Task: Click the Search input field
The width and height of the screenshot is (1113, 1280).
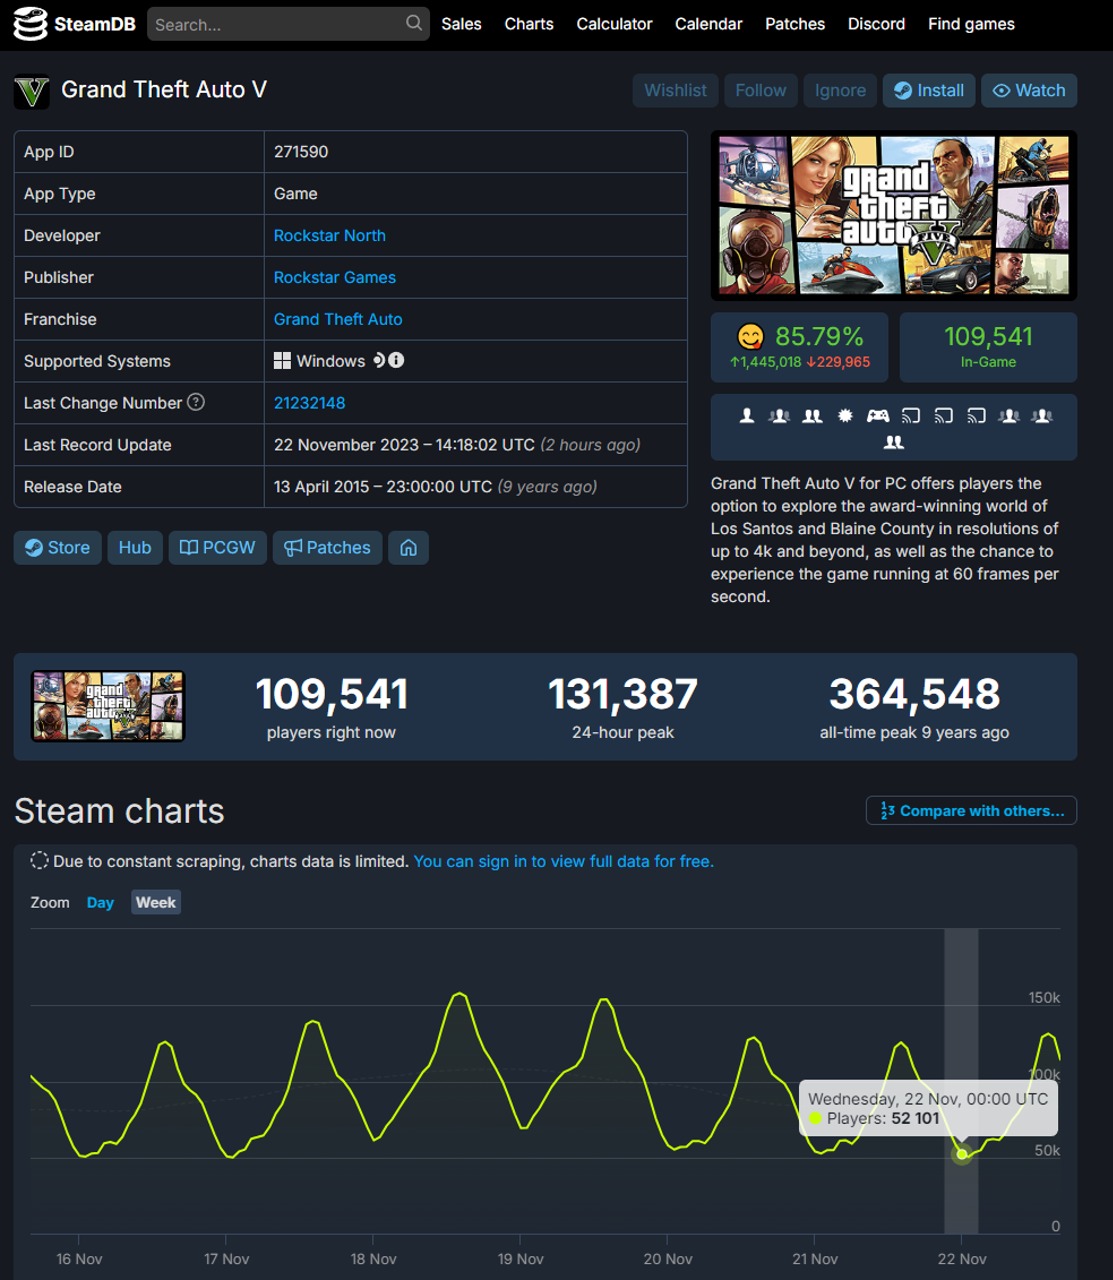Action: tap(276, 24)
